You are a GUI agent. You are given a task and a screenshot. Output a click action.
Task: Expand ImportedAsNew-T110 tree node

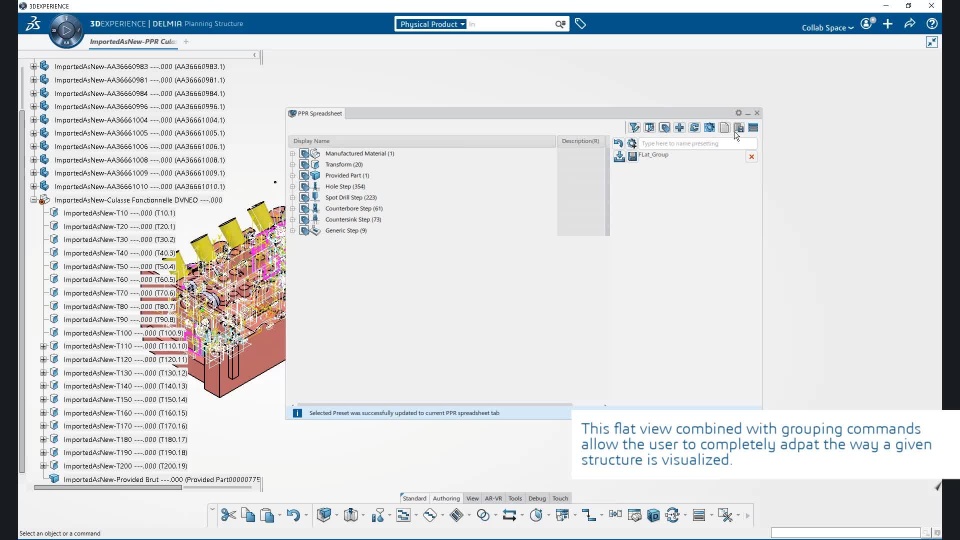coord(43,346)
